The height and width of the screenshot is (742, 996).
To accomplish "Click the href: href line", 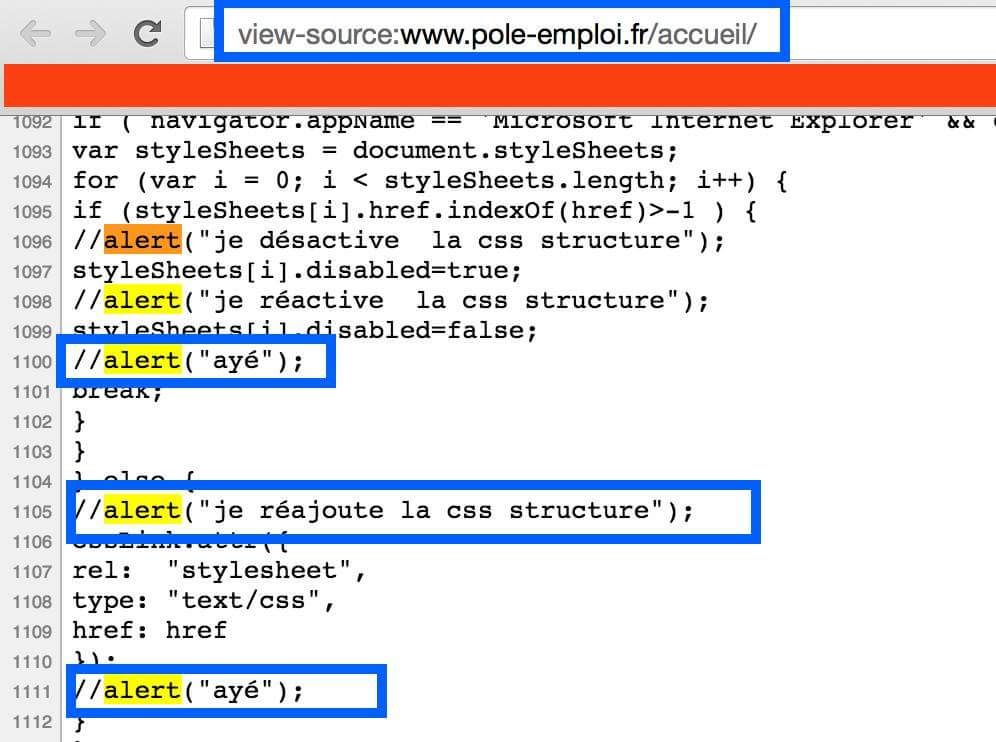I will coord(149,631).
